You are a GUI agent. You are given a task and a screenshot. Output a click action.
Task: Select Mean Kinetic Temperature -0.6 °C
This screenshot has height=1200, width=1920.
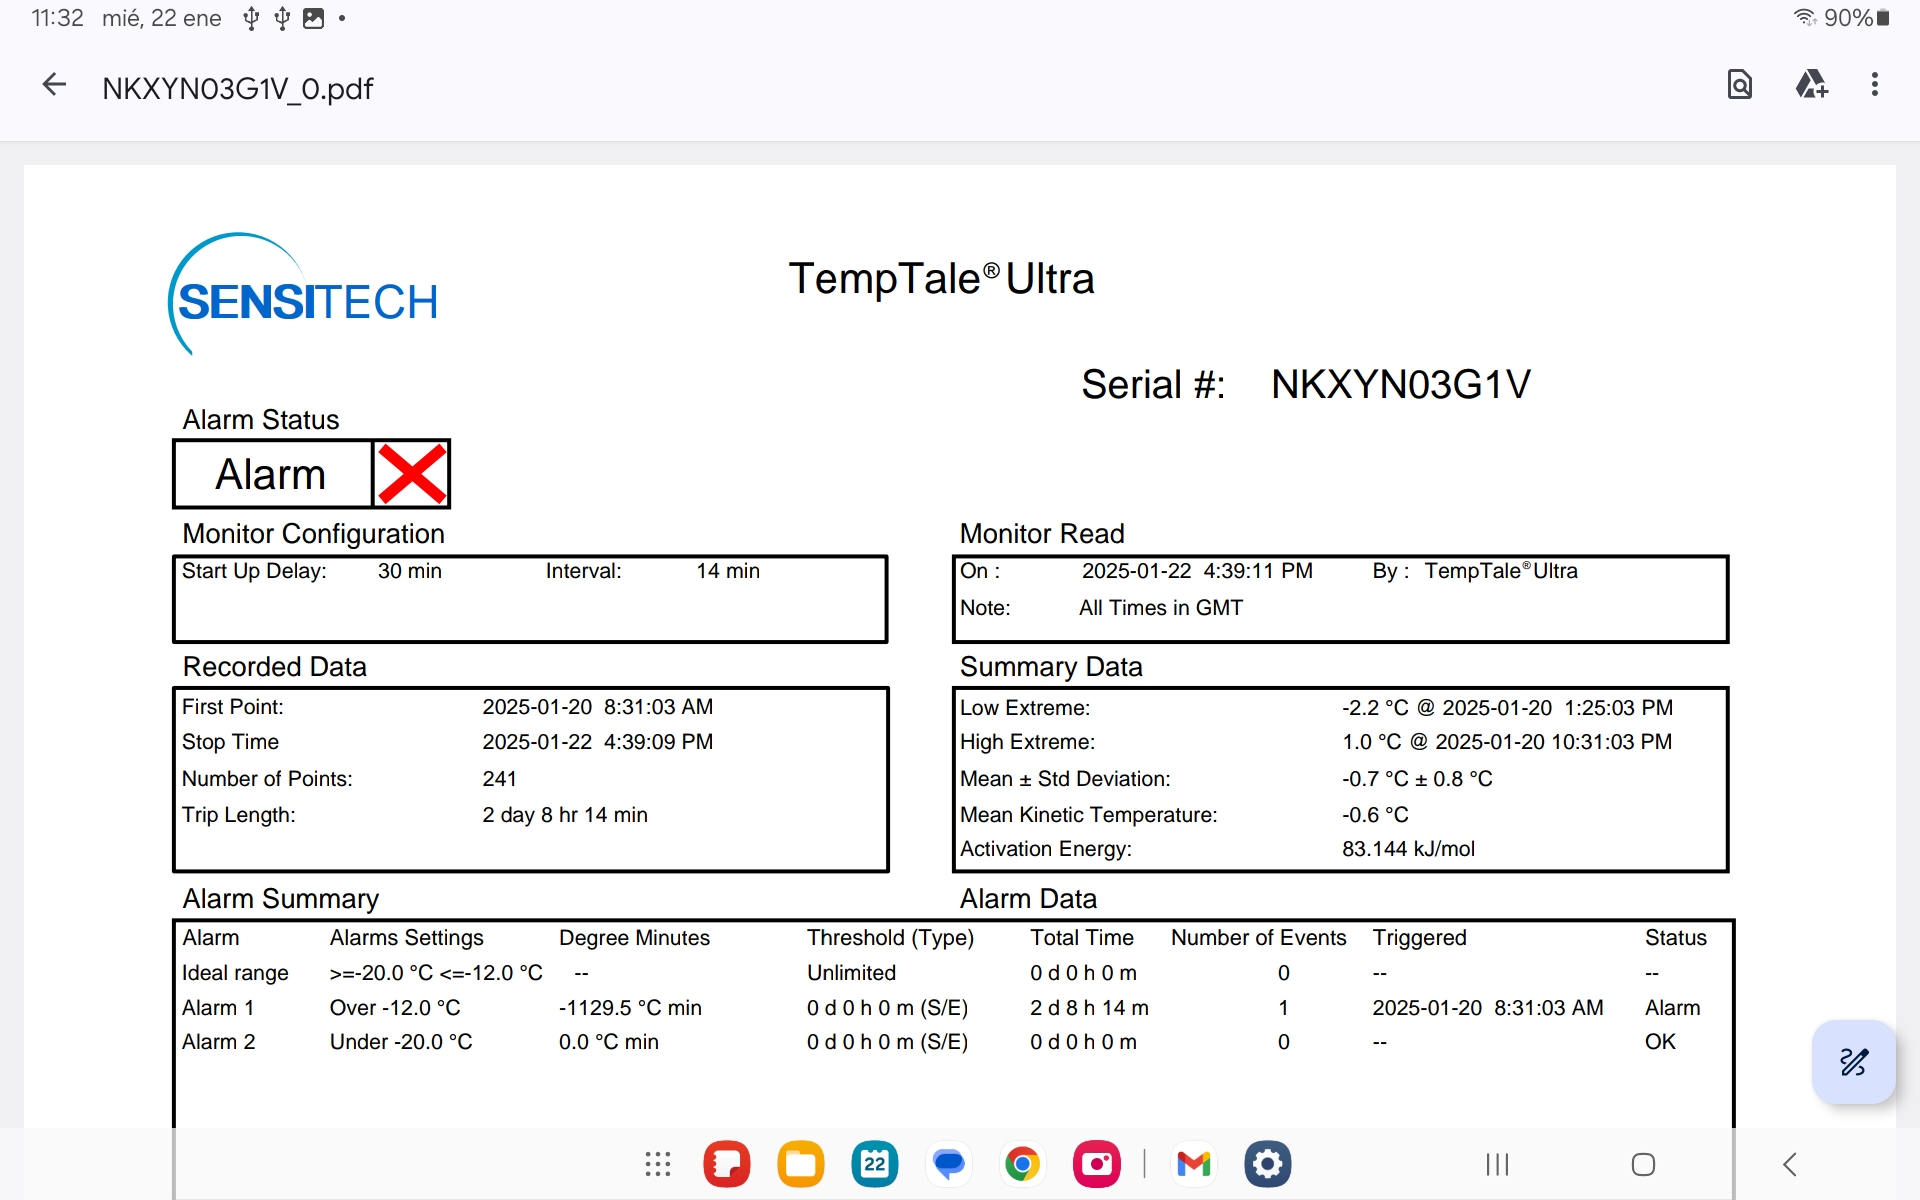click(x=1375, y=815)
